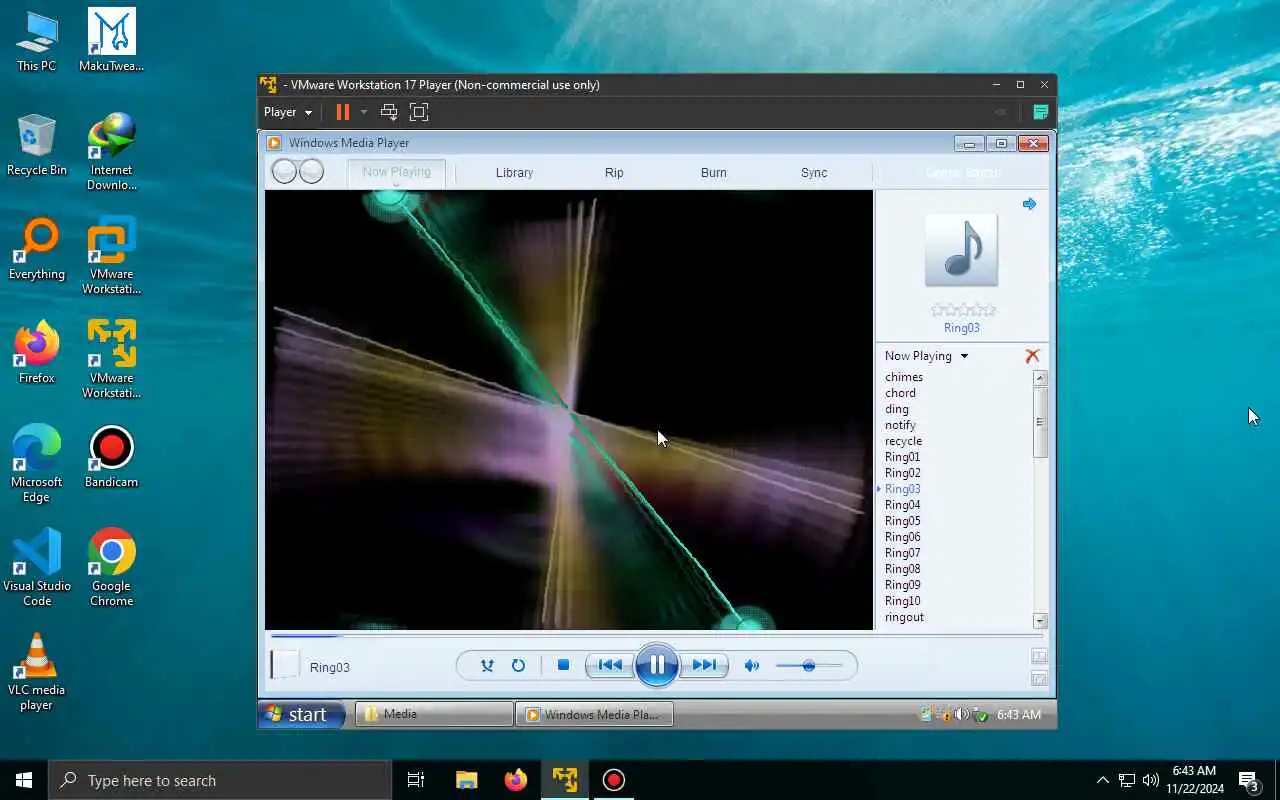Open Google Chrome from the desktop
Viewport: 1280px width, 800px height.
(111, 567)
